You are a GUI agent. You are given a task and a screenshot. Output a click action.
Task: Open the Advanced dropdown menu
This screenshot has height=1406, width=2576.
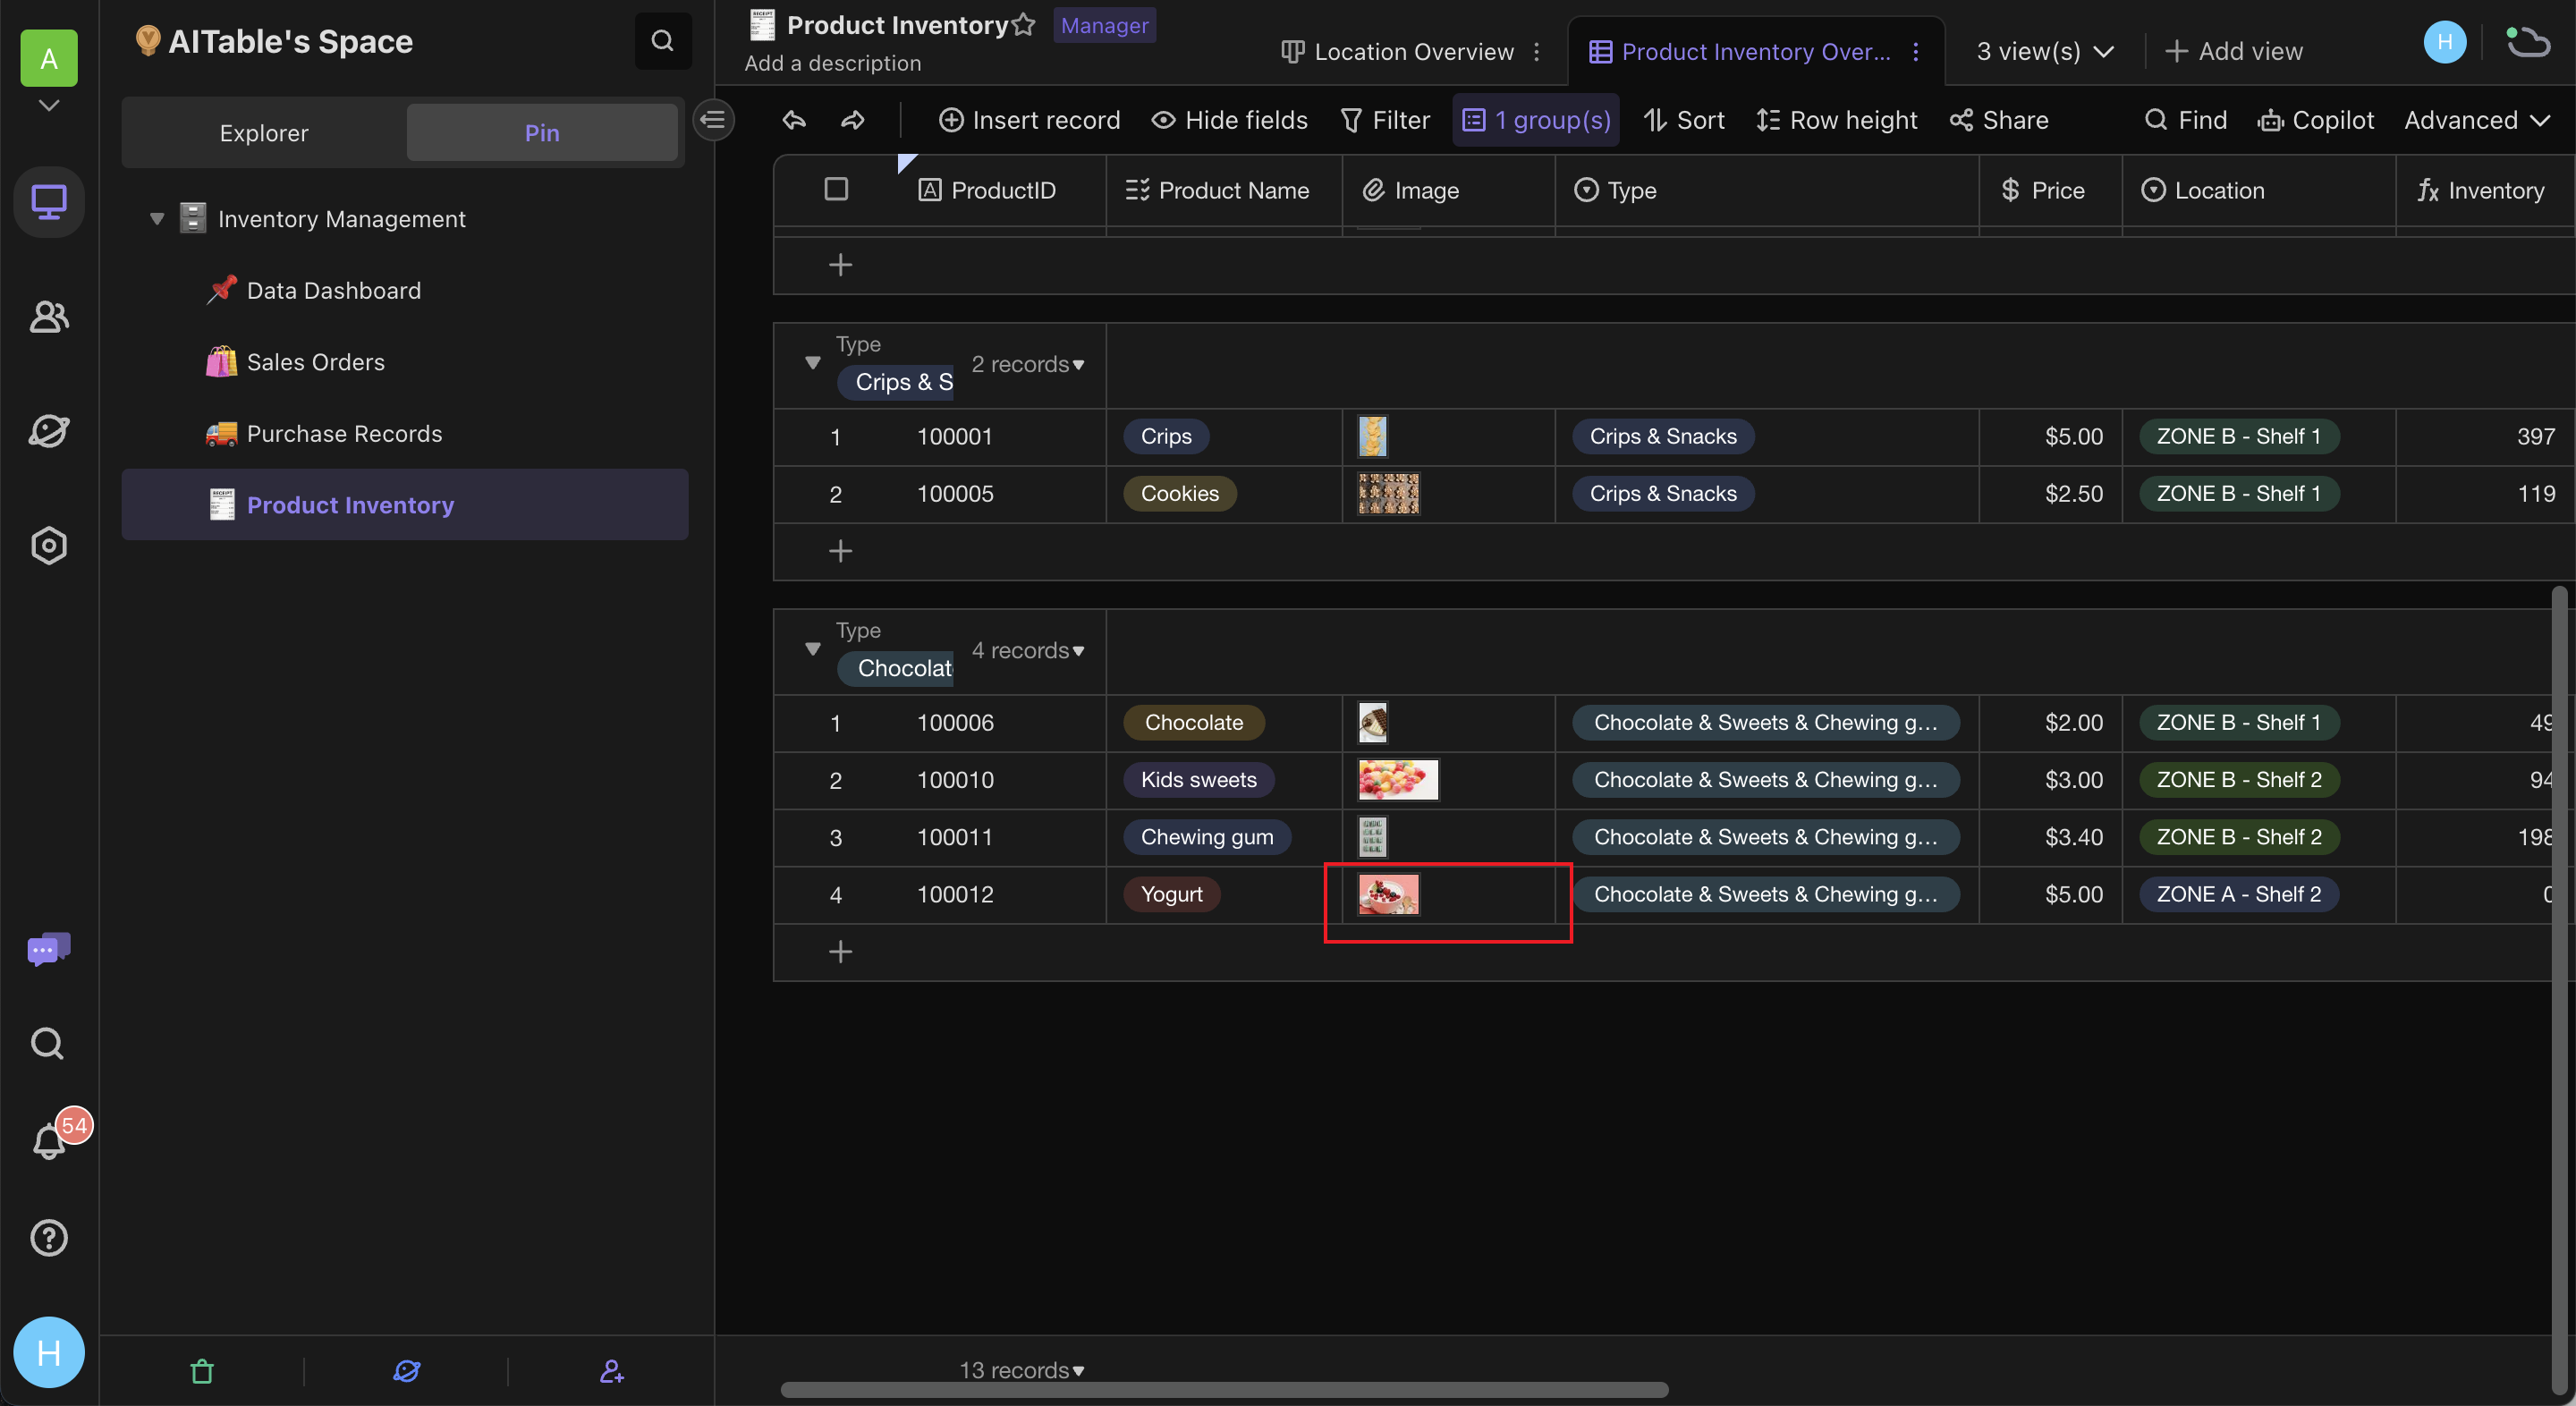click(x=2477, y=120)
